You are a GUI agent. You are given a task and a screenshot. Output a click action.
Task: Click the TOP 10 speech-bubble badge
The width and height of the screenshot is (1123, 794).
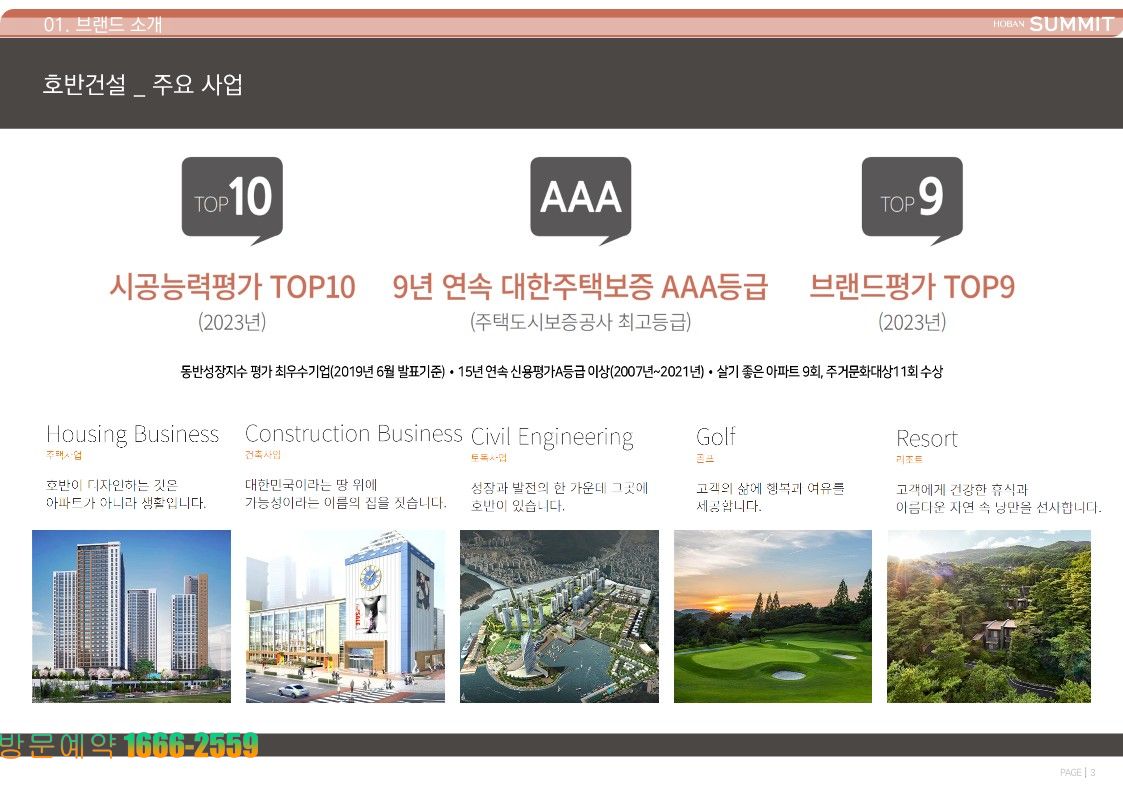click(232, 200)
